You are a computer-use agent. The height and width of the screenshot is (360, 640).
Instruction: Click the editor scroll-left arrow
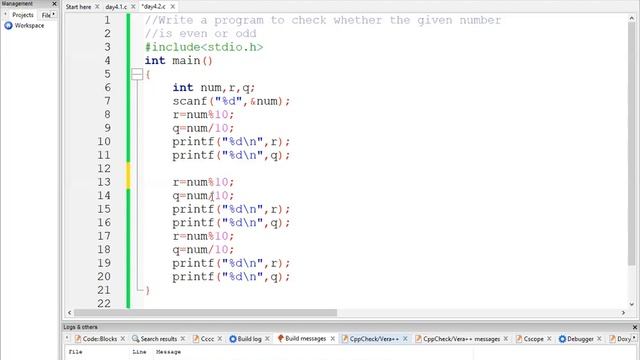(x=69, y=313)
